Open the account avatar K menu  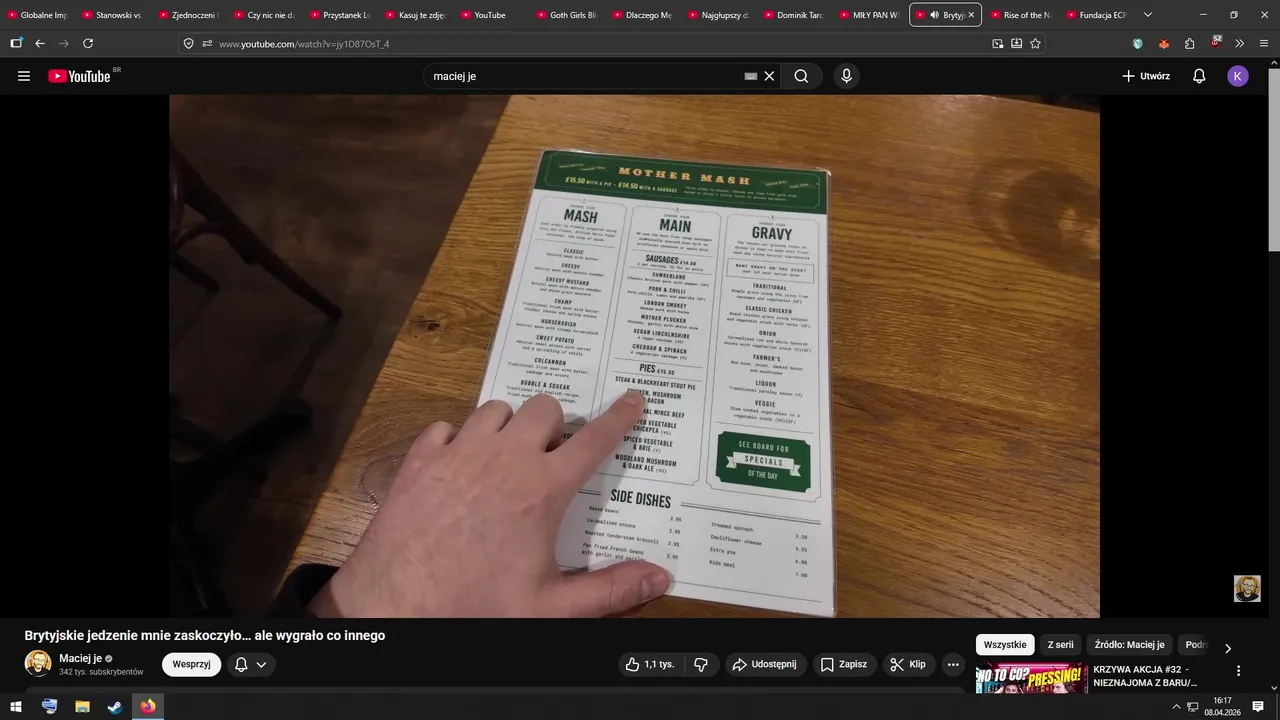(x=1238, y=76)
